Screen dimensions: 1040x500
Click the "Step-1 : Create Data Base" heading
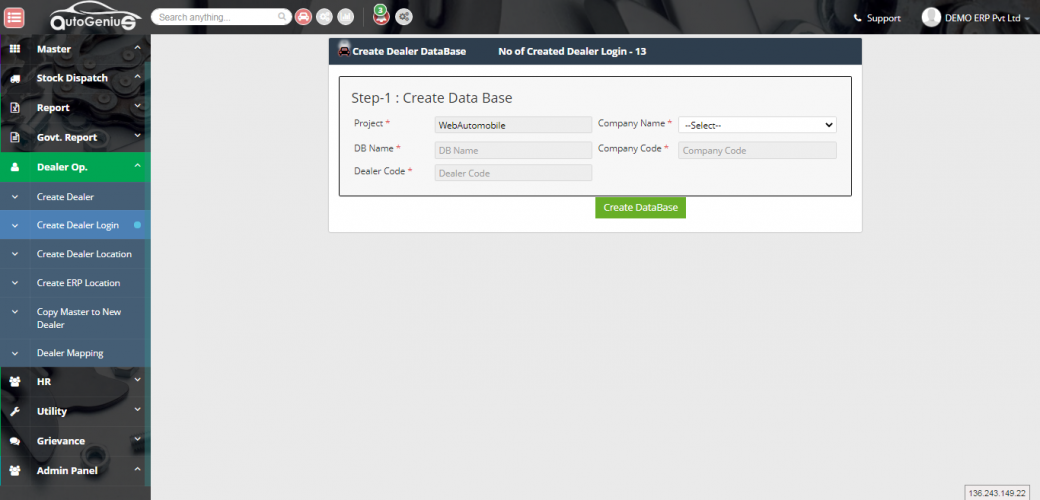coord(432,98)
